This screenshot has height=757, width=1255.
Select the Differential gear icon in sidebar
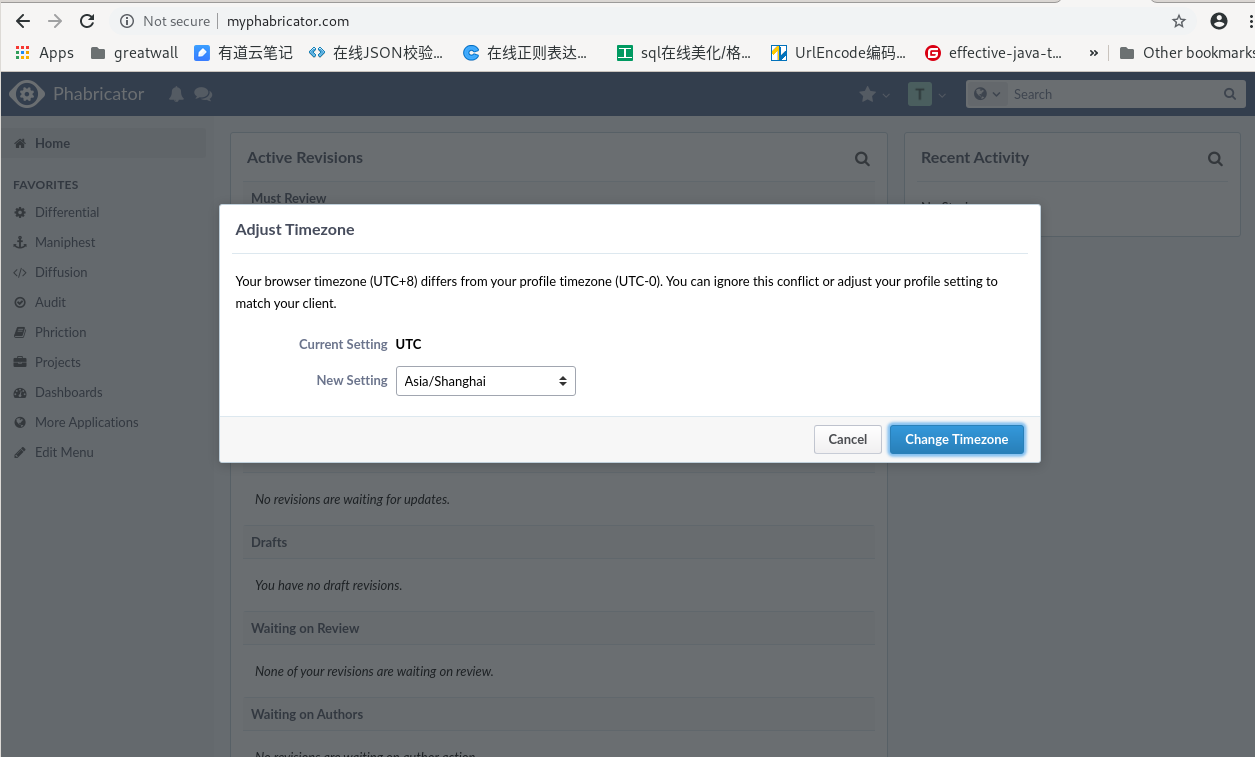pyautogui.click(x=22, y=212)
